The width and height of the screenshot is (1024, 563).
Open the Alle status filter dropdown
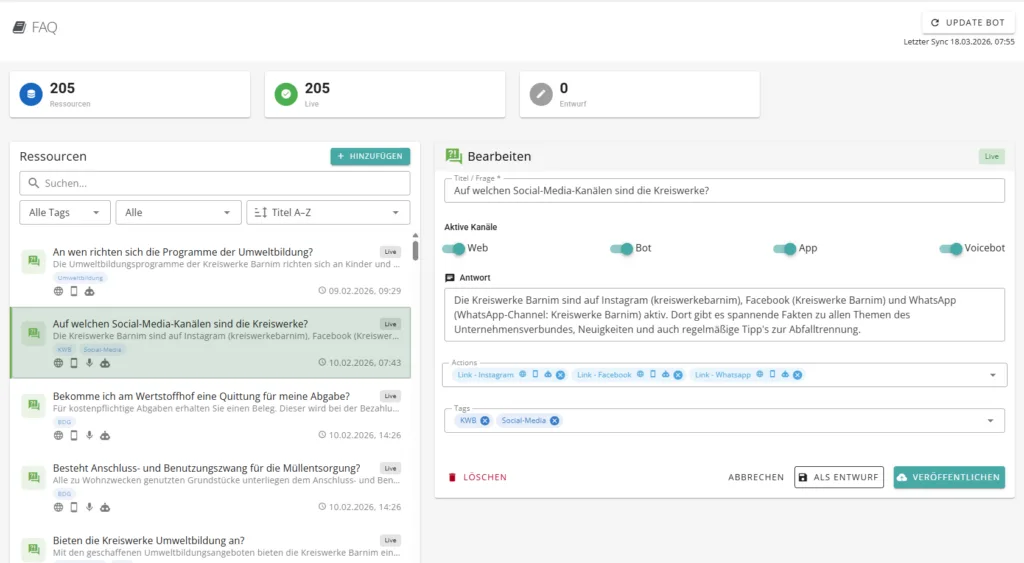[x=178, y=213]
